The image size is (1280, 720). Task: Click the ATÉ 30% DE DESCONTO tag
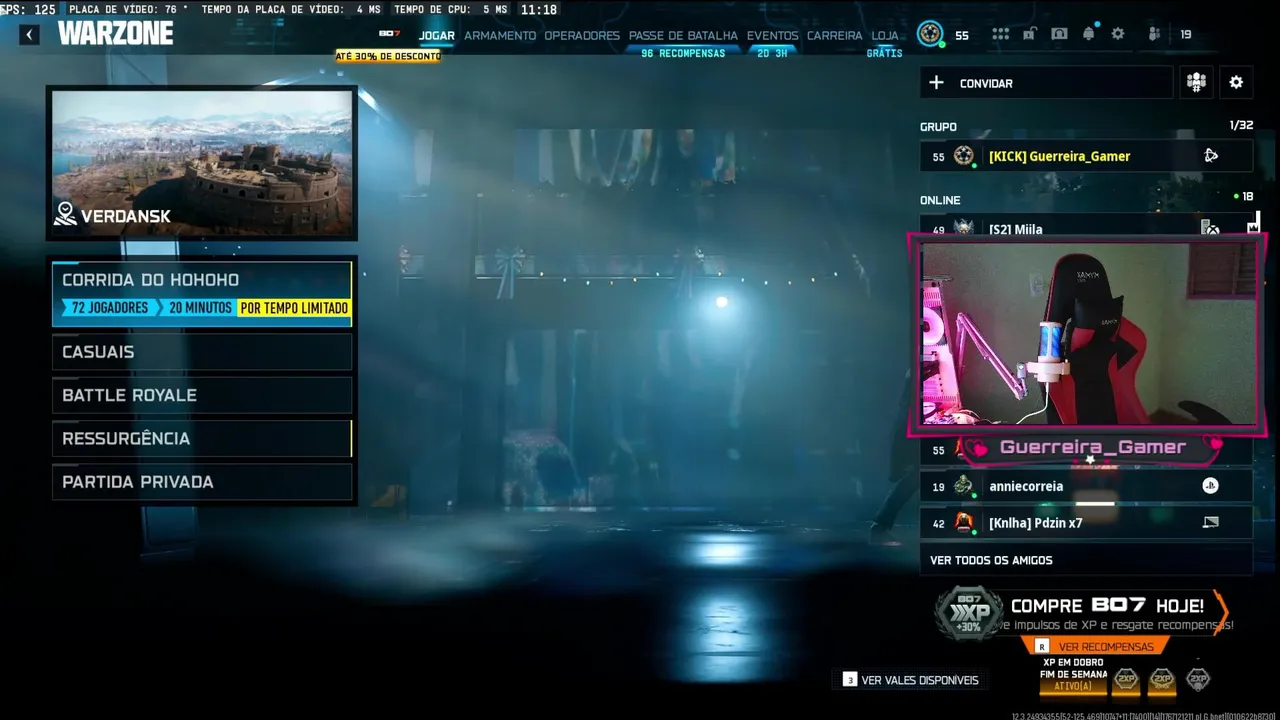tap(388, 56)
